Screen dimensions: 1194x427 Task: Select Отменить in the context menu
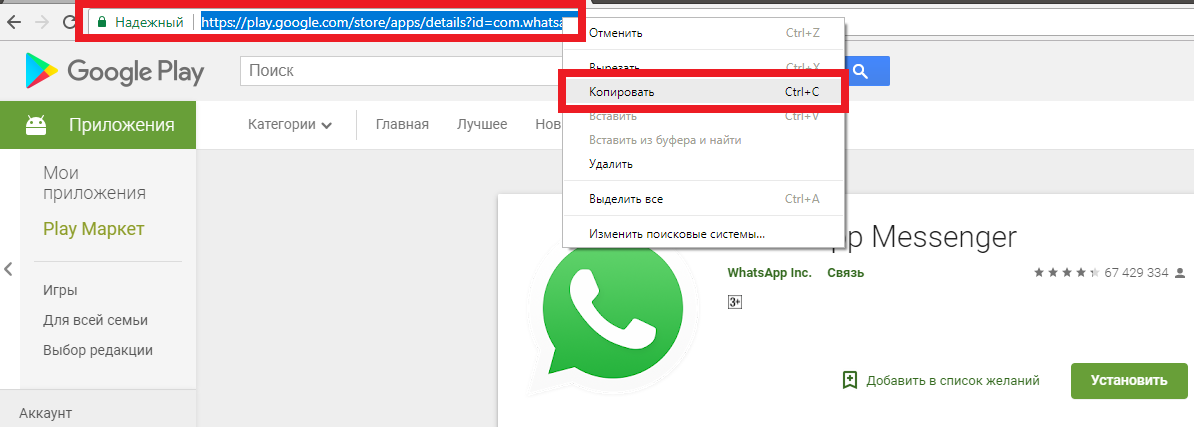[703, 33]
